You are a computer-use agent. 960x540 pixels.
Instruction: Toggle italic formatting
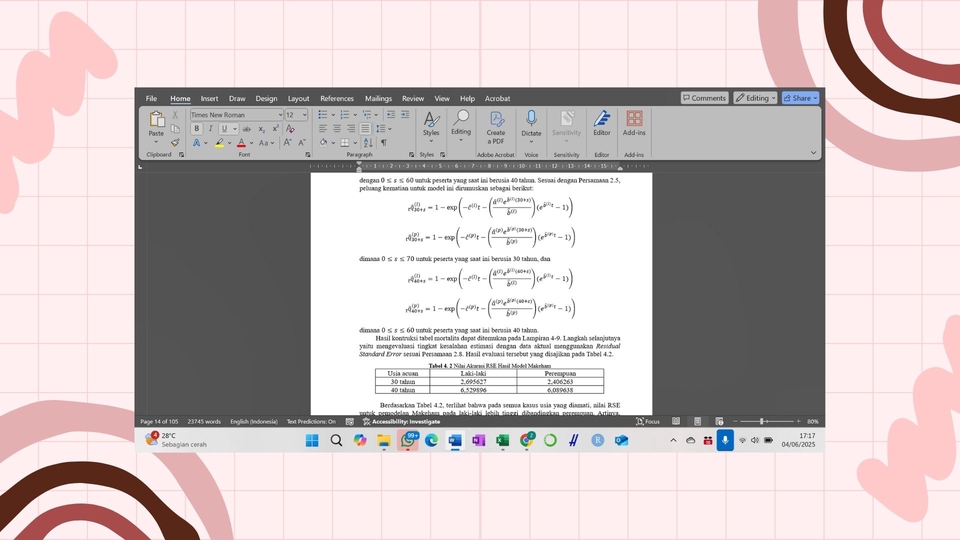[x=211, y=129]
